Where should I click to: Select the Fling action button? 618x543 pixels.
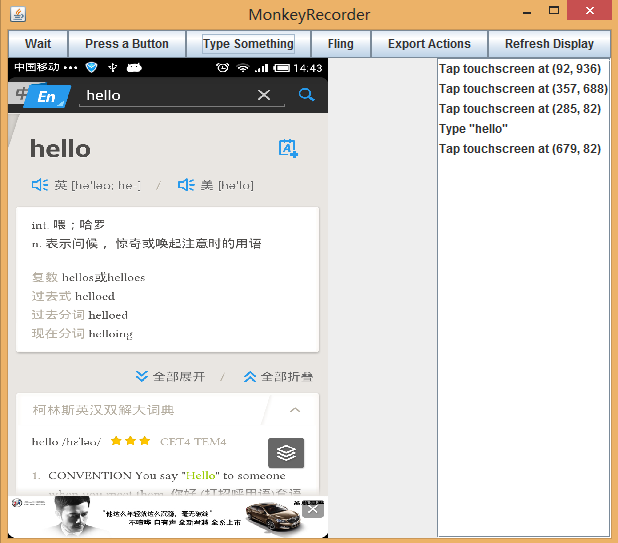(x=341, y=44)
